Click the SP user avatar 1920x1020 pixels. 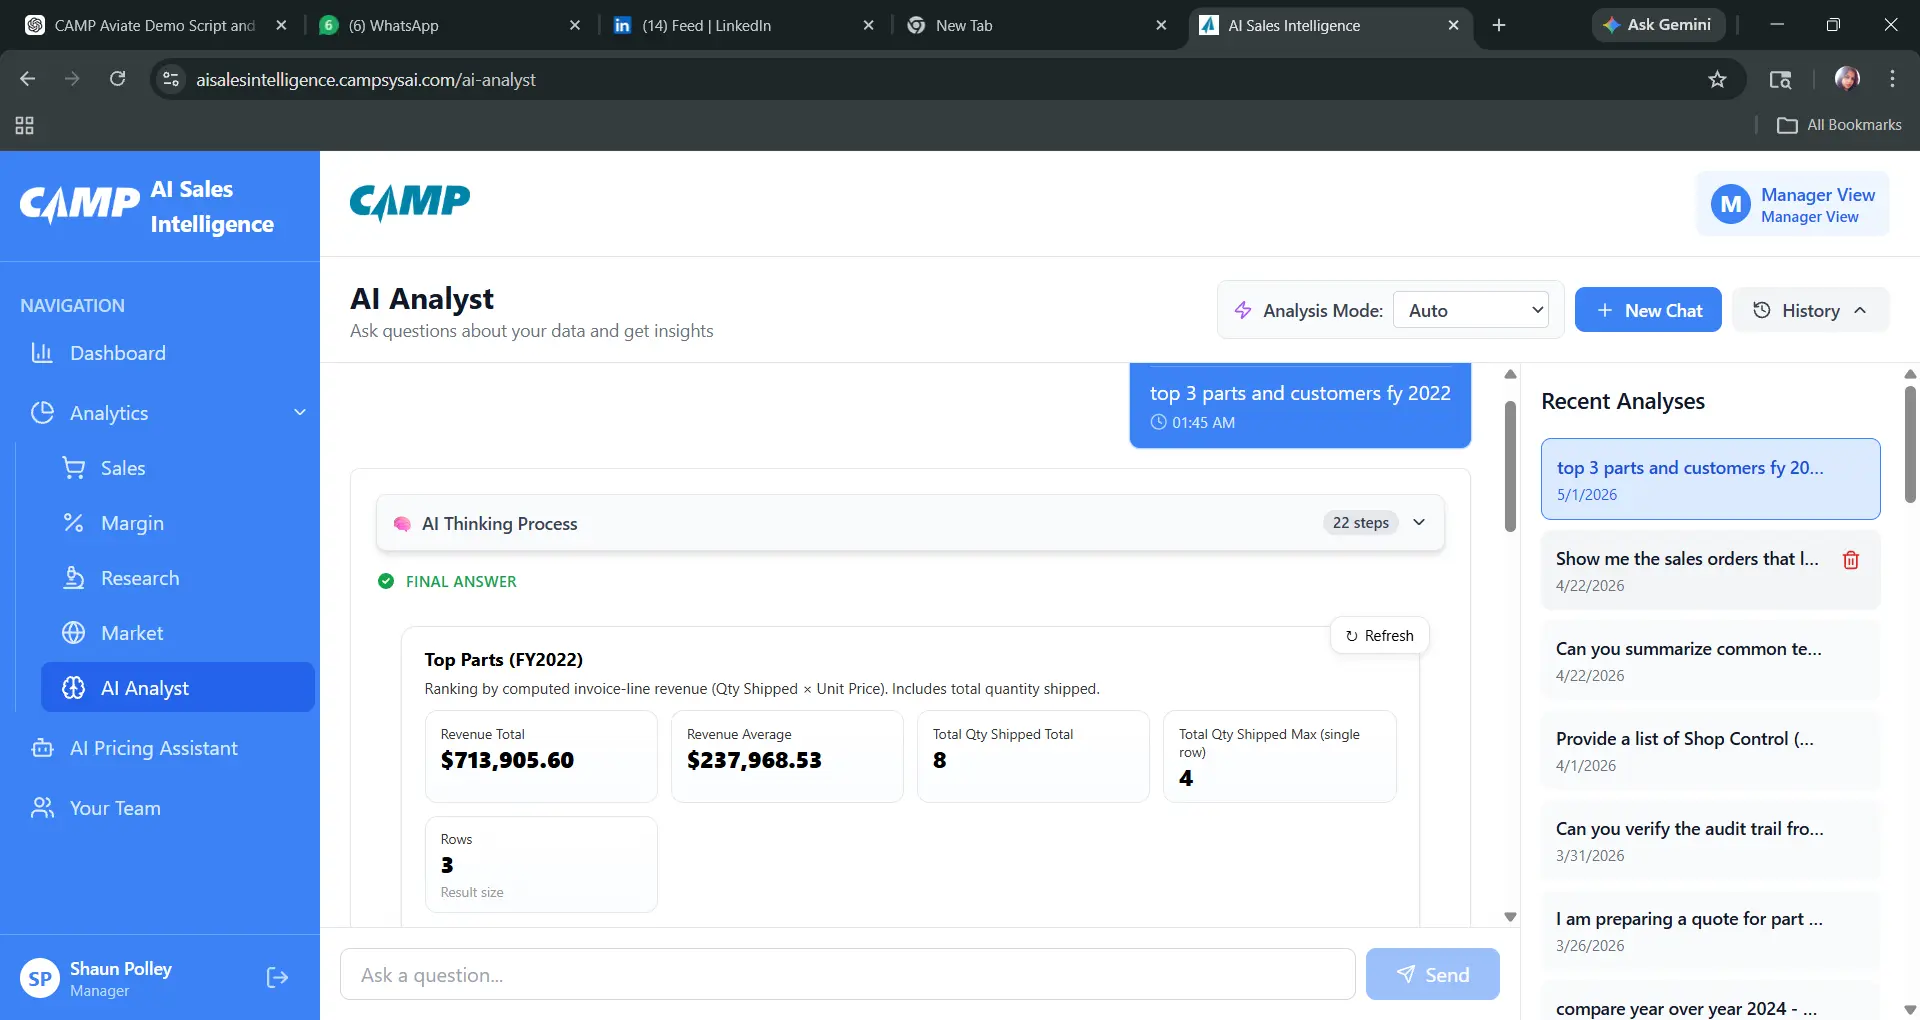click(40, 978)
